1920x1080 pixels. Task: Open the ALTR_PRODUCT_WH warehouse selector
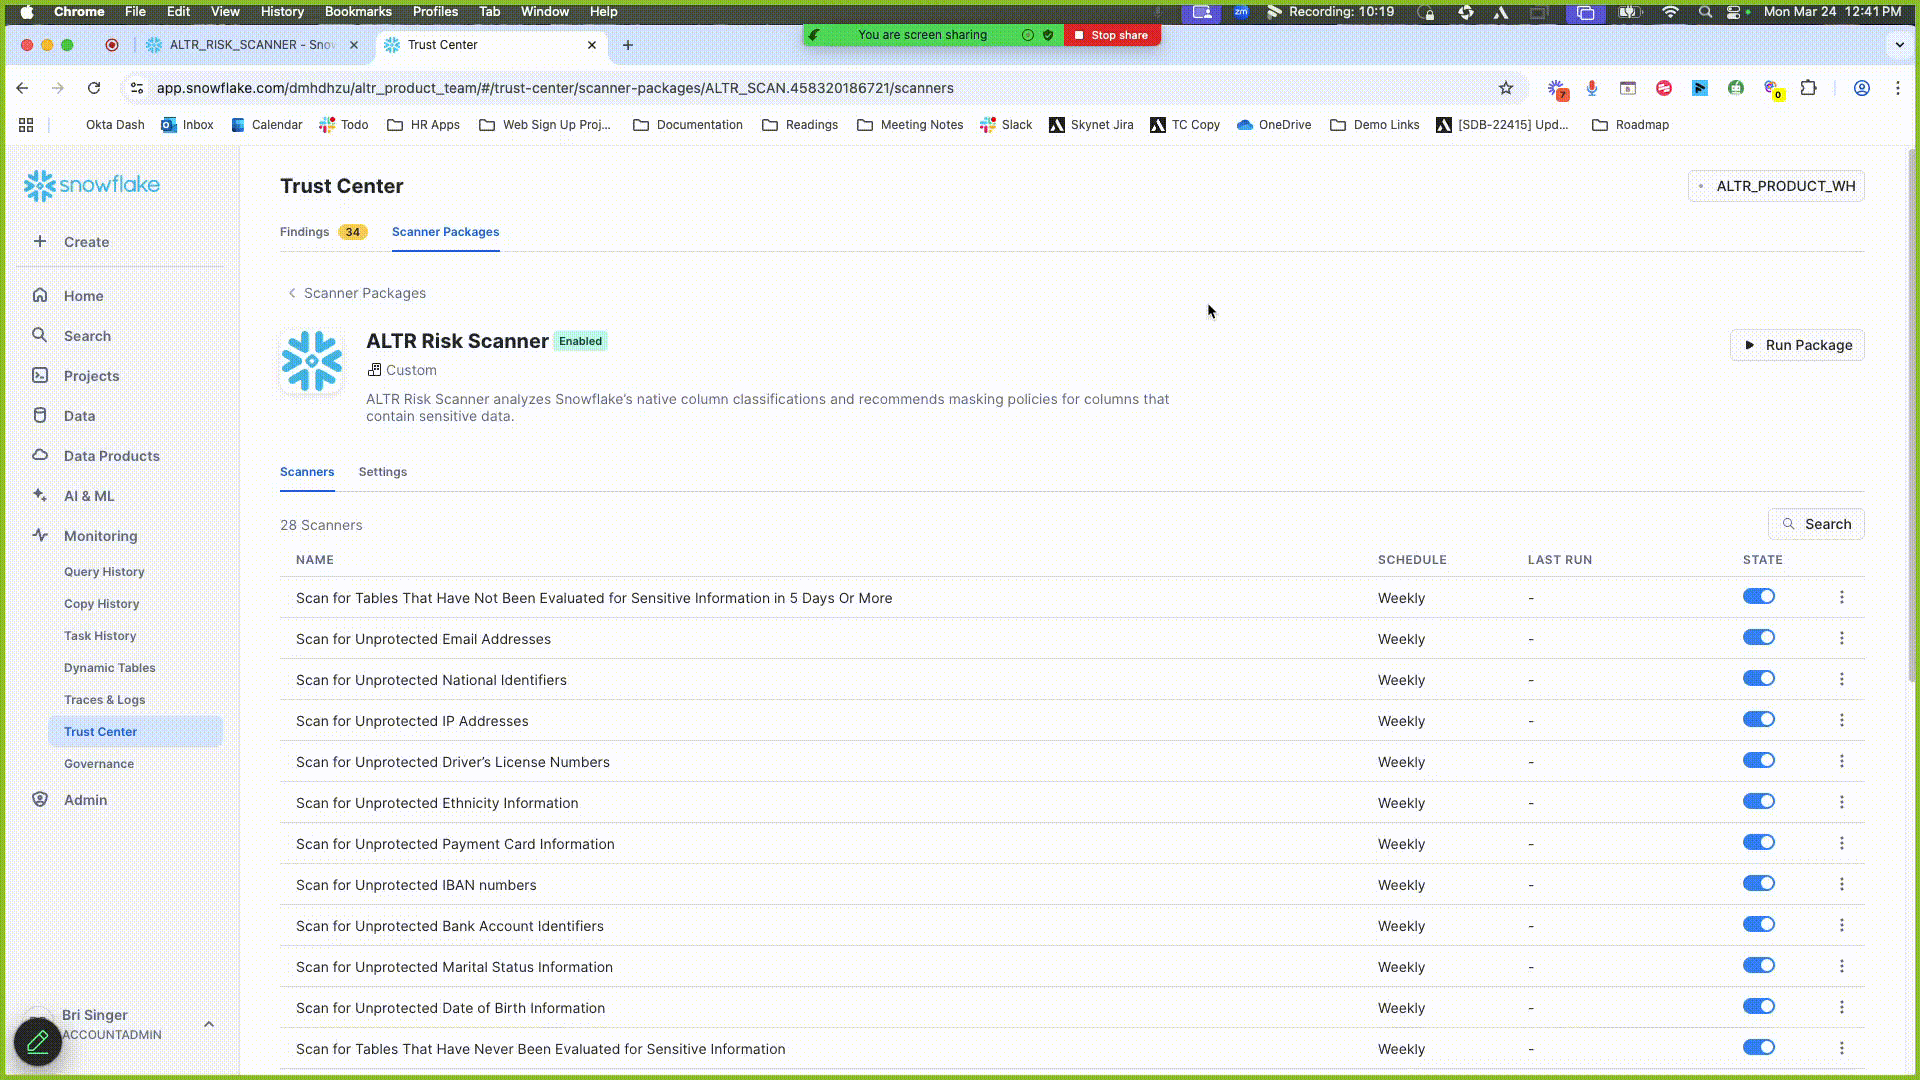pyautogui.click(x=1776, y=186)
